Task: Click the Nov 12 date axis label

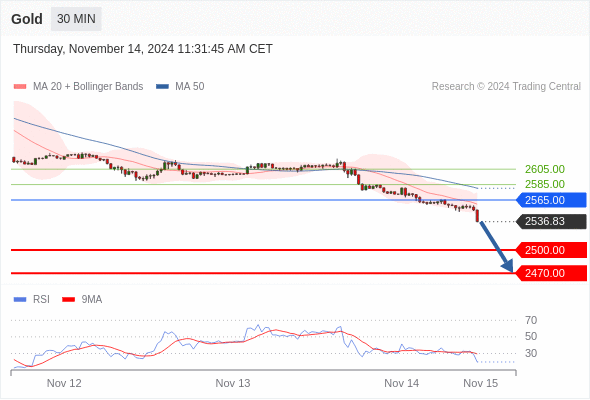Action: (64, 383)
